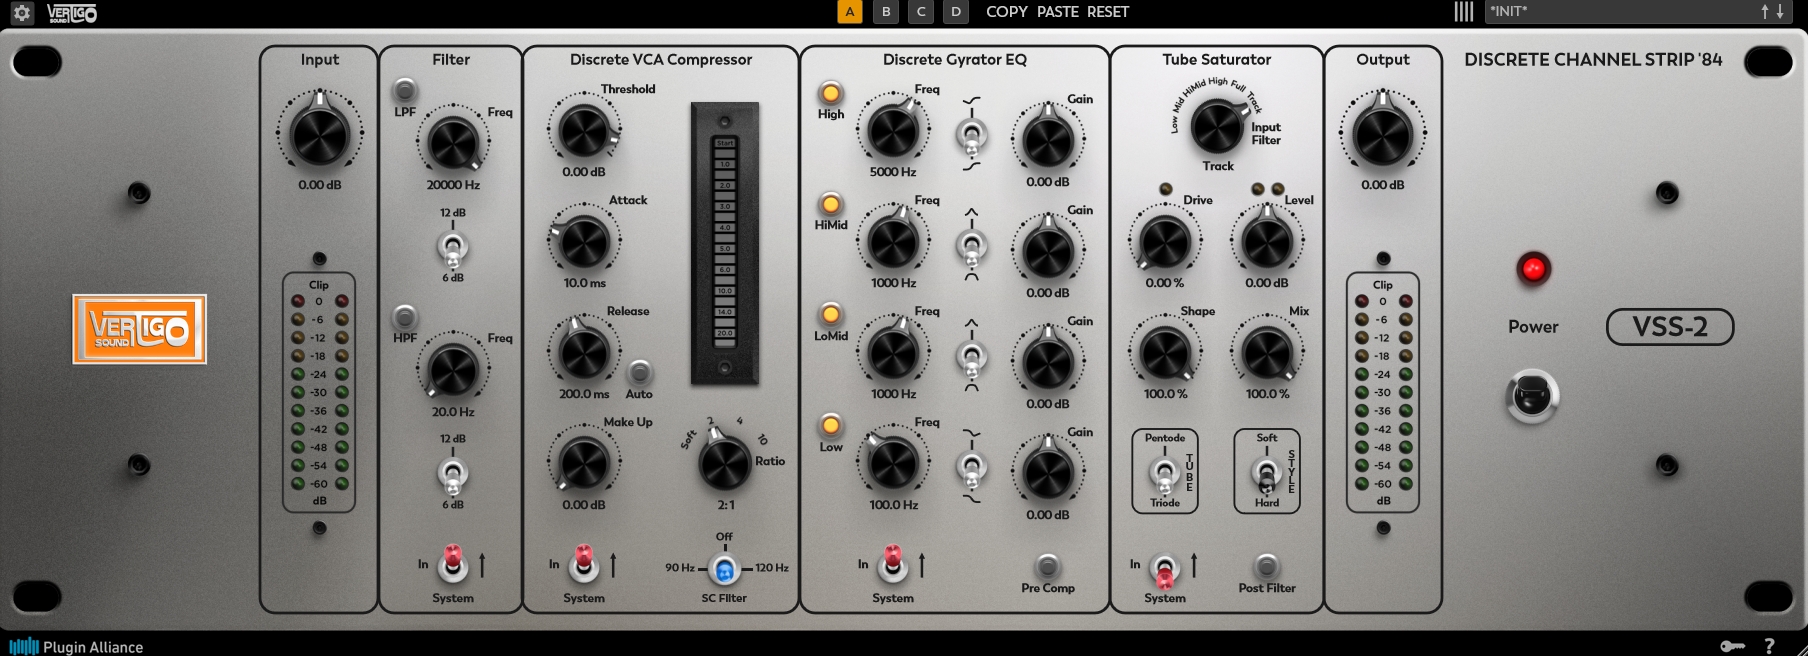Click the Vertigo Sound logo in the top bar
Image resolution: width=1808 pixels, height=656 pixels.
(x=72, y=13)
